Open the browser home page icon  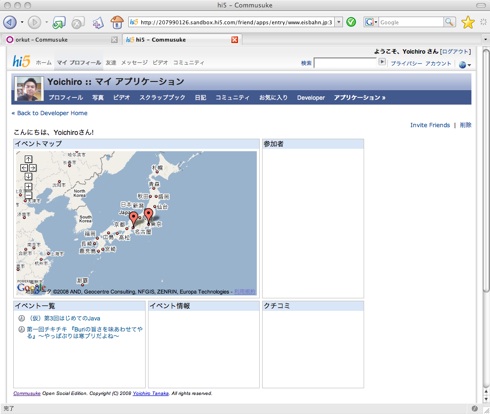[117, 22]
